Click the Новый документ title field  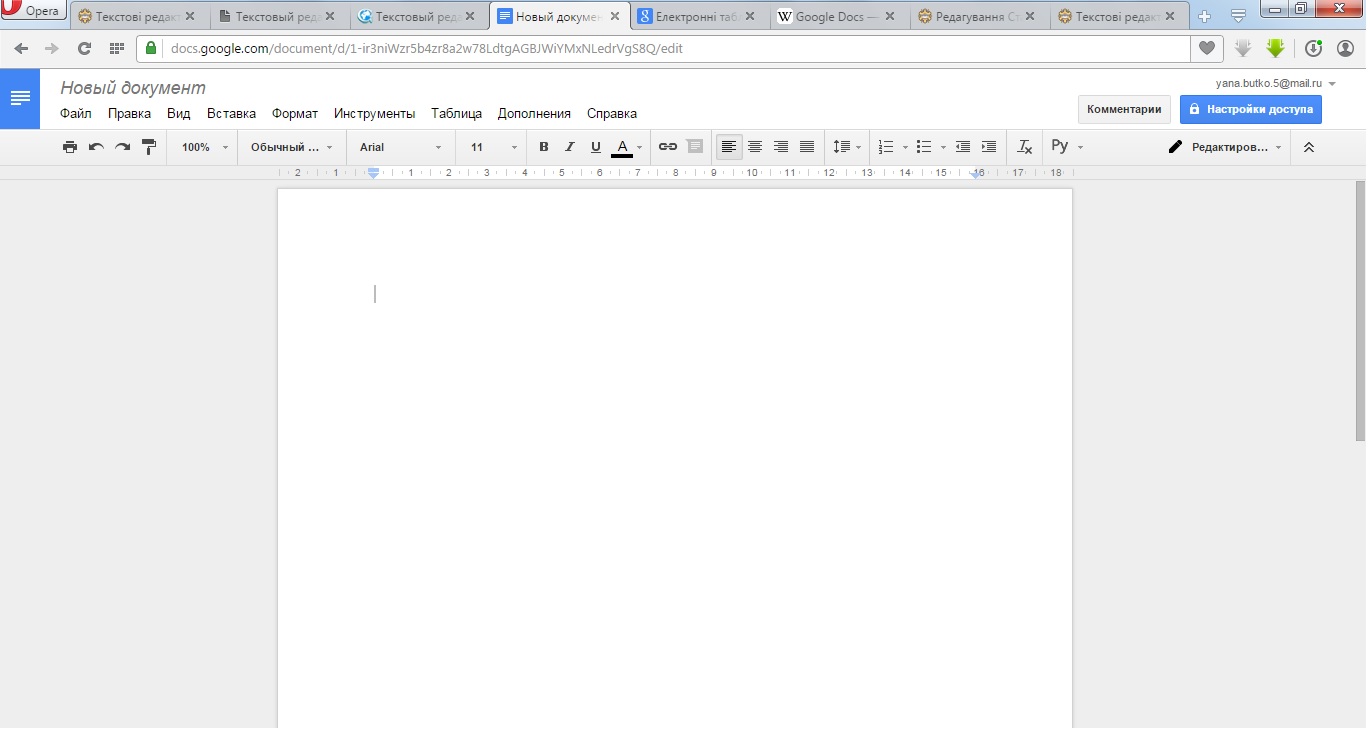point(133,88)
